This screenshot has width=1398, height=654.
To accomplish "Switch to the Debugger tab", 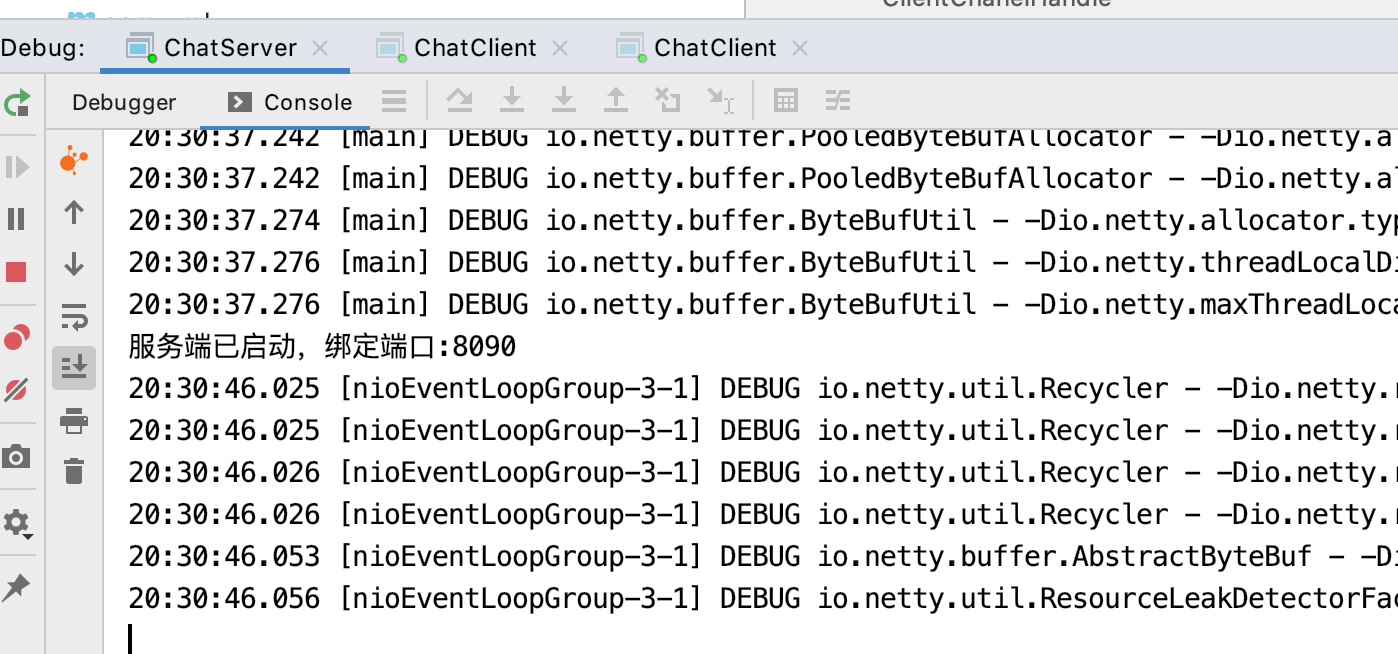I will (124, 102).
